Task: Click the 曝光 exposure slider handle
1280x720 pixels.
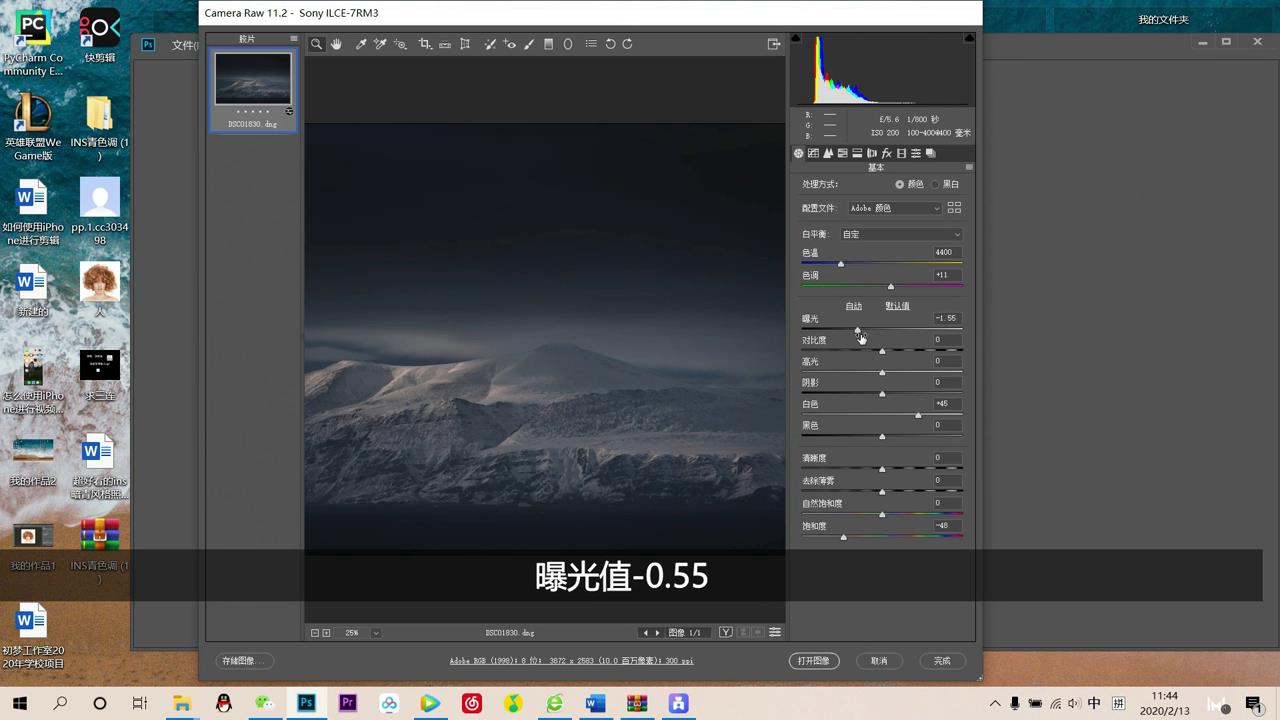Action: point(857,330)
